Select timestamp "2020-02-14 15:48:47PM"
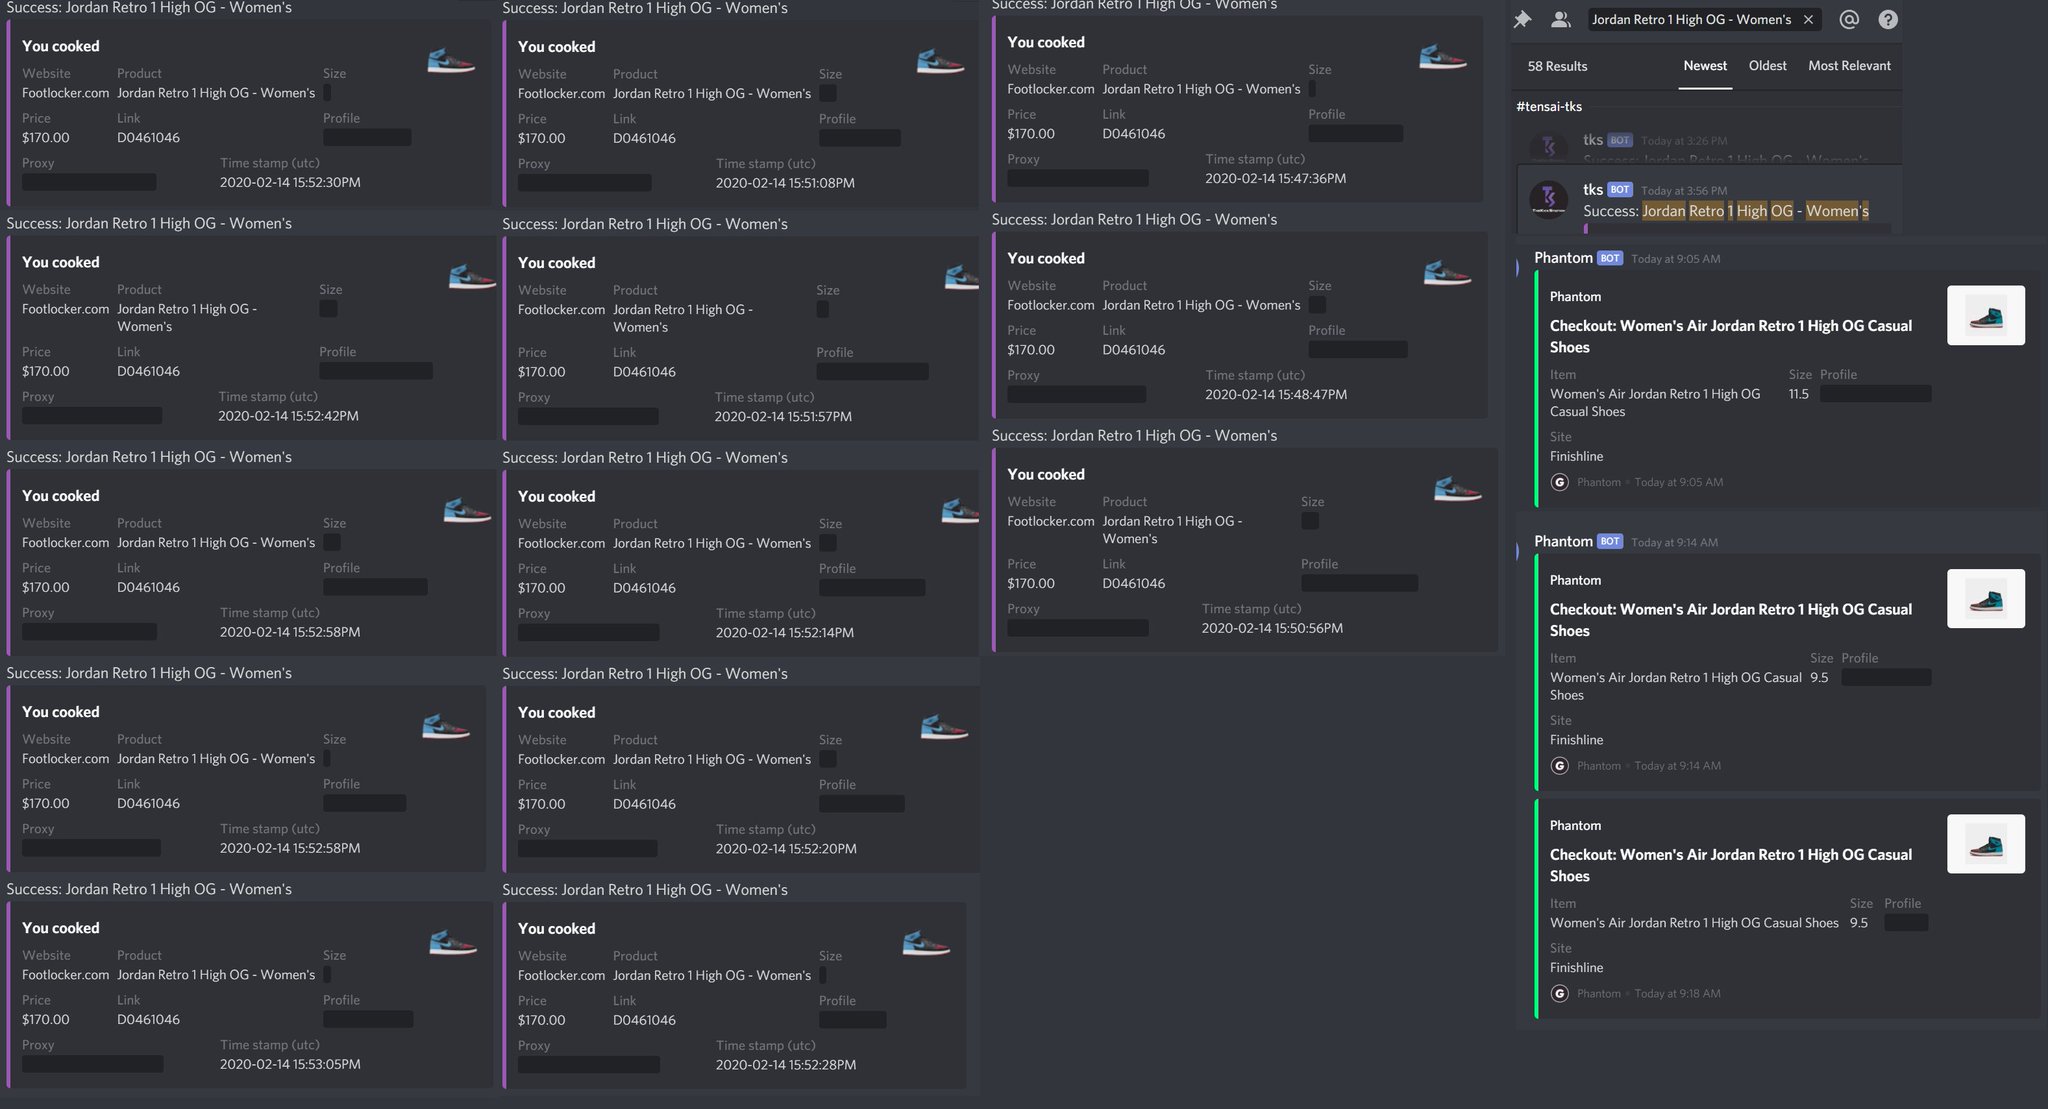This screenshot has height=1109, width=2048. point(1276,394)
